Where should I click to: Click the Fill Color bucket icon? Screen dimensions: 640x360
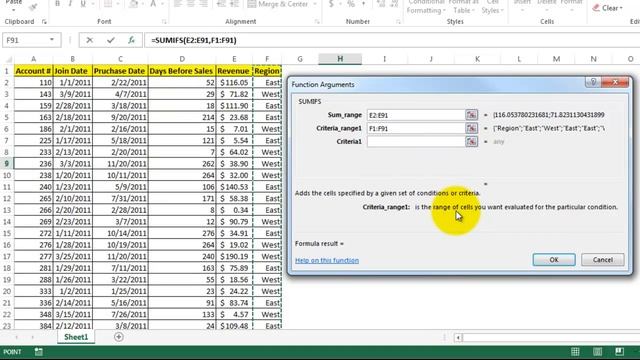coord(133,4)
